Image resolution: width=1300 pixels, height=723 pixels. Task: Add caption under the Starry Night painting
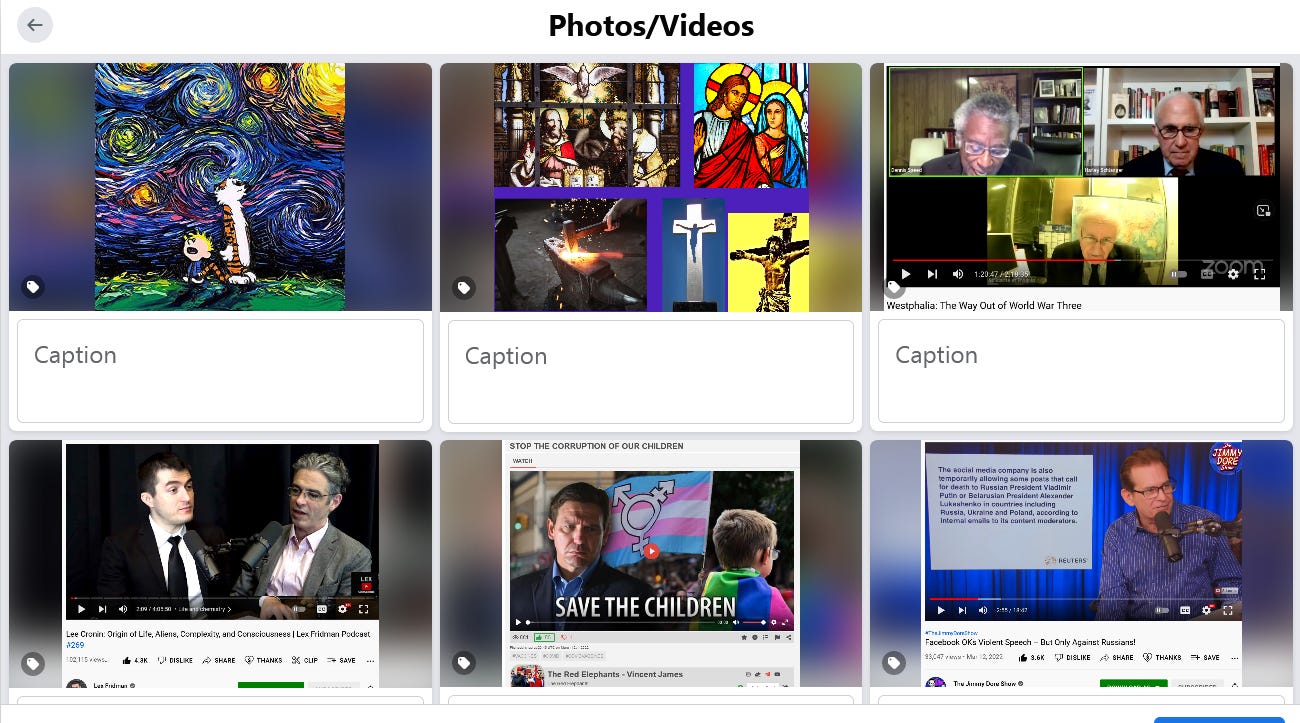click(220, 371)
